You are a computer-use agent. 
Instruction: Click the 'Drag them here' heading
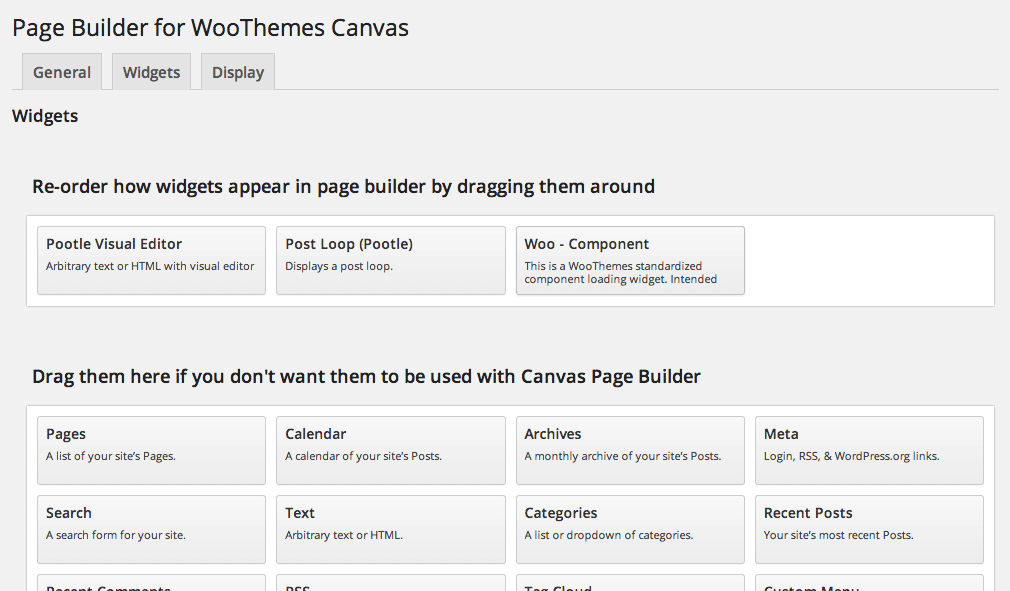(367, 377)
